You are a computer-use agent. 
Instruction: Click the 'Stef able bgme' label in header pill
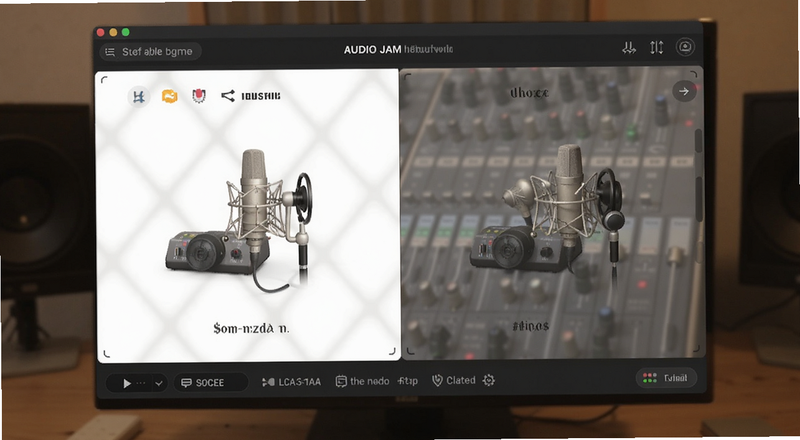tap(157, 52)
